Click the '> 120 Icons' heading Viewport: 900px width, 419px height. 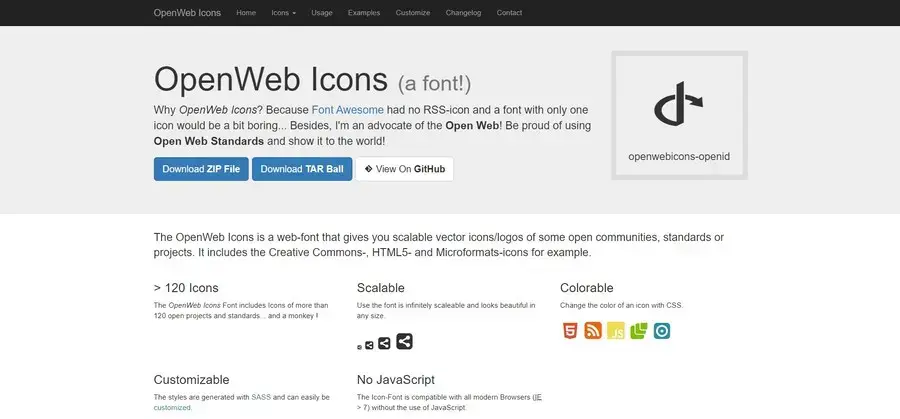click(x=186, y=288)
